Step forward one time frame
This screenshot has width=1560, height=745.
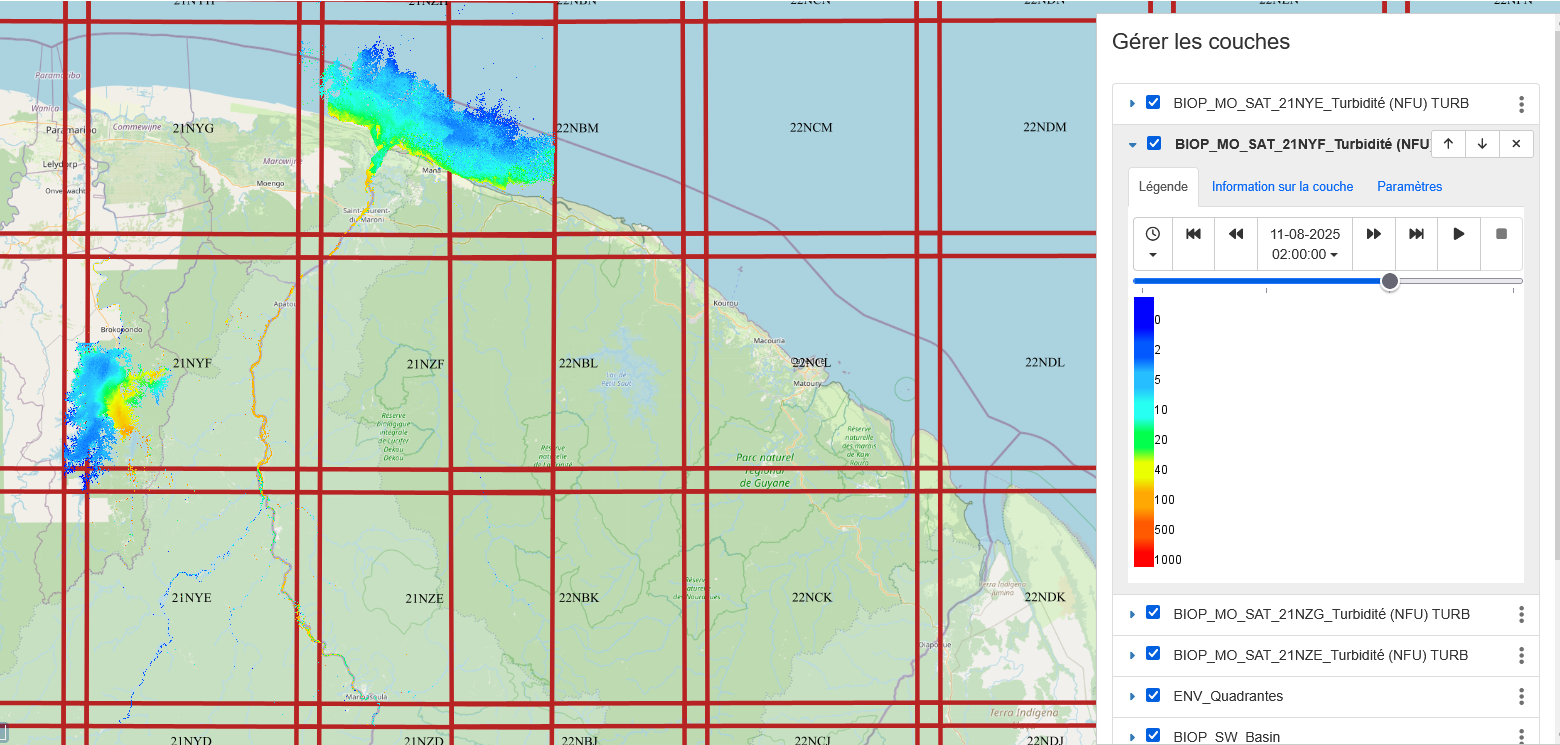1374,234
